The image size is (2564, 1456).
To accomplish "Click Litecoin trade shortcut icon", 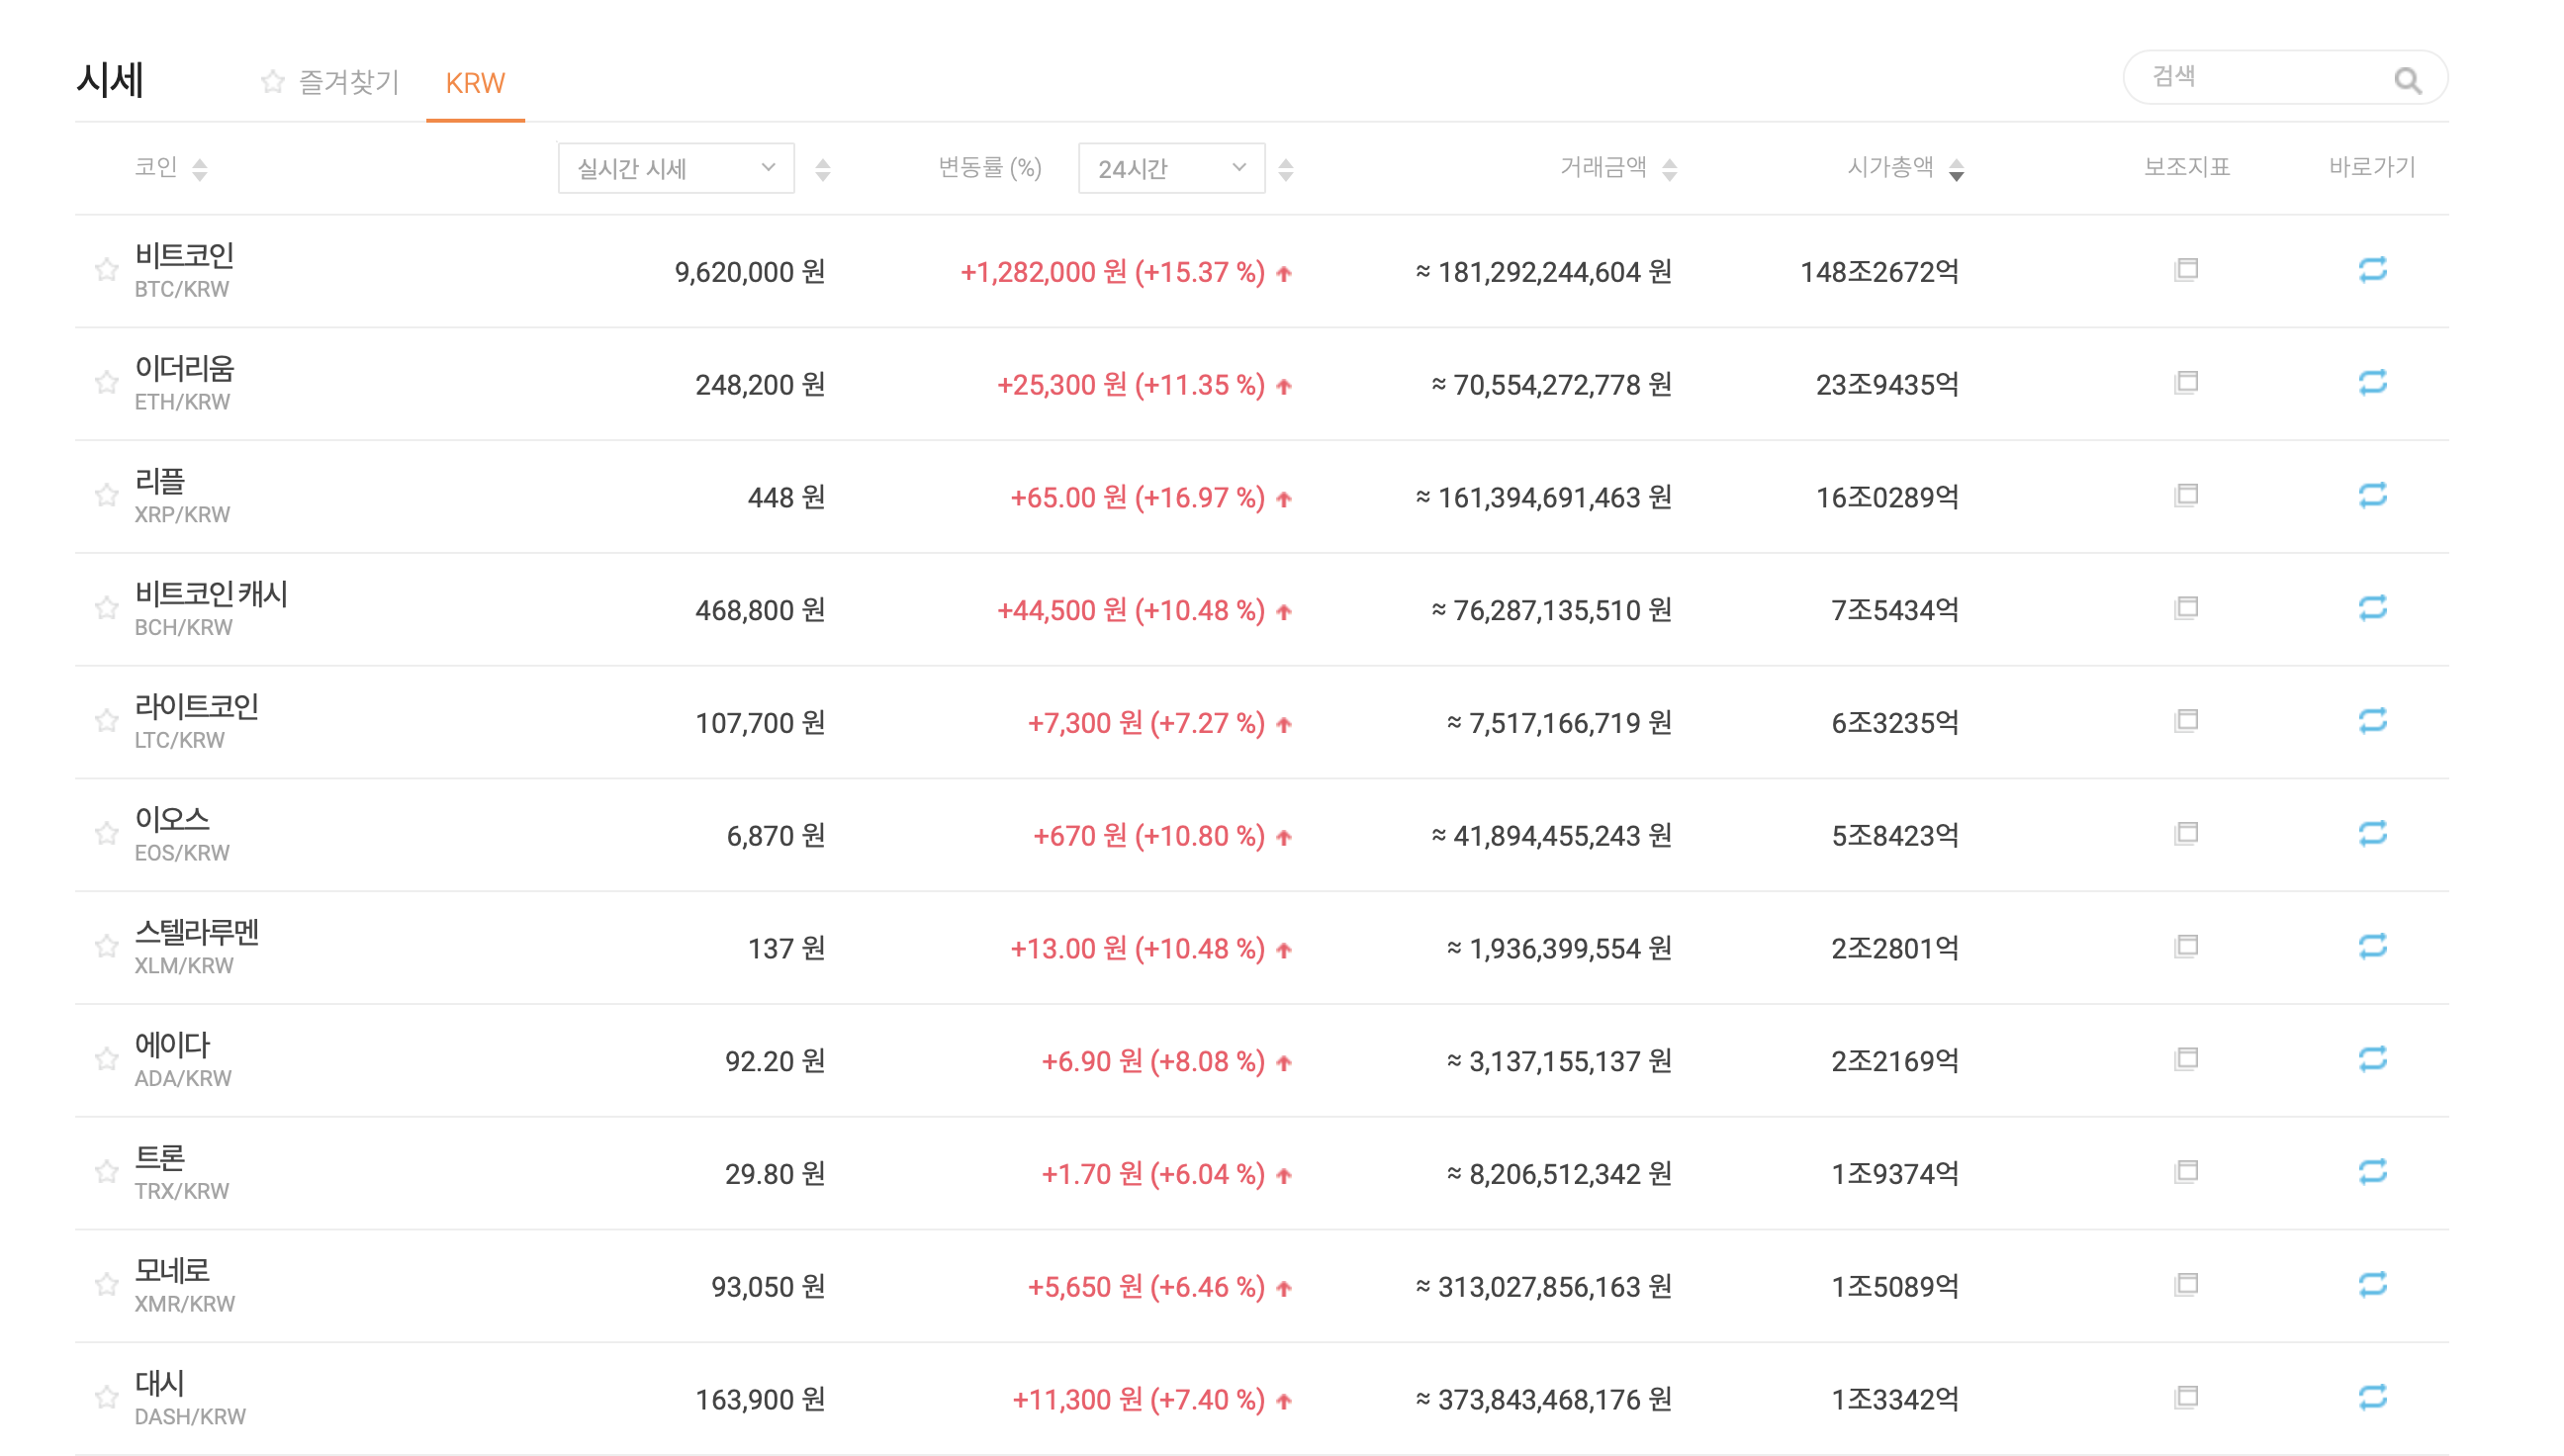I will click(2372, 721).
